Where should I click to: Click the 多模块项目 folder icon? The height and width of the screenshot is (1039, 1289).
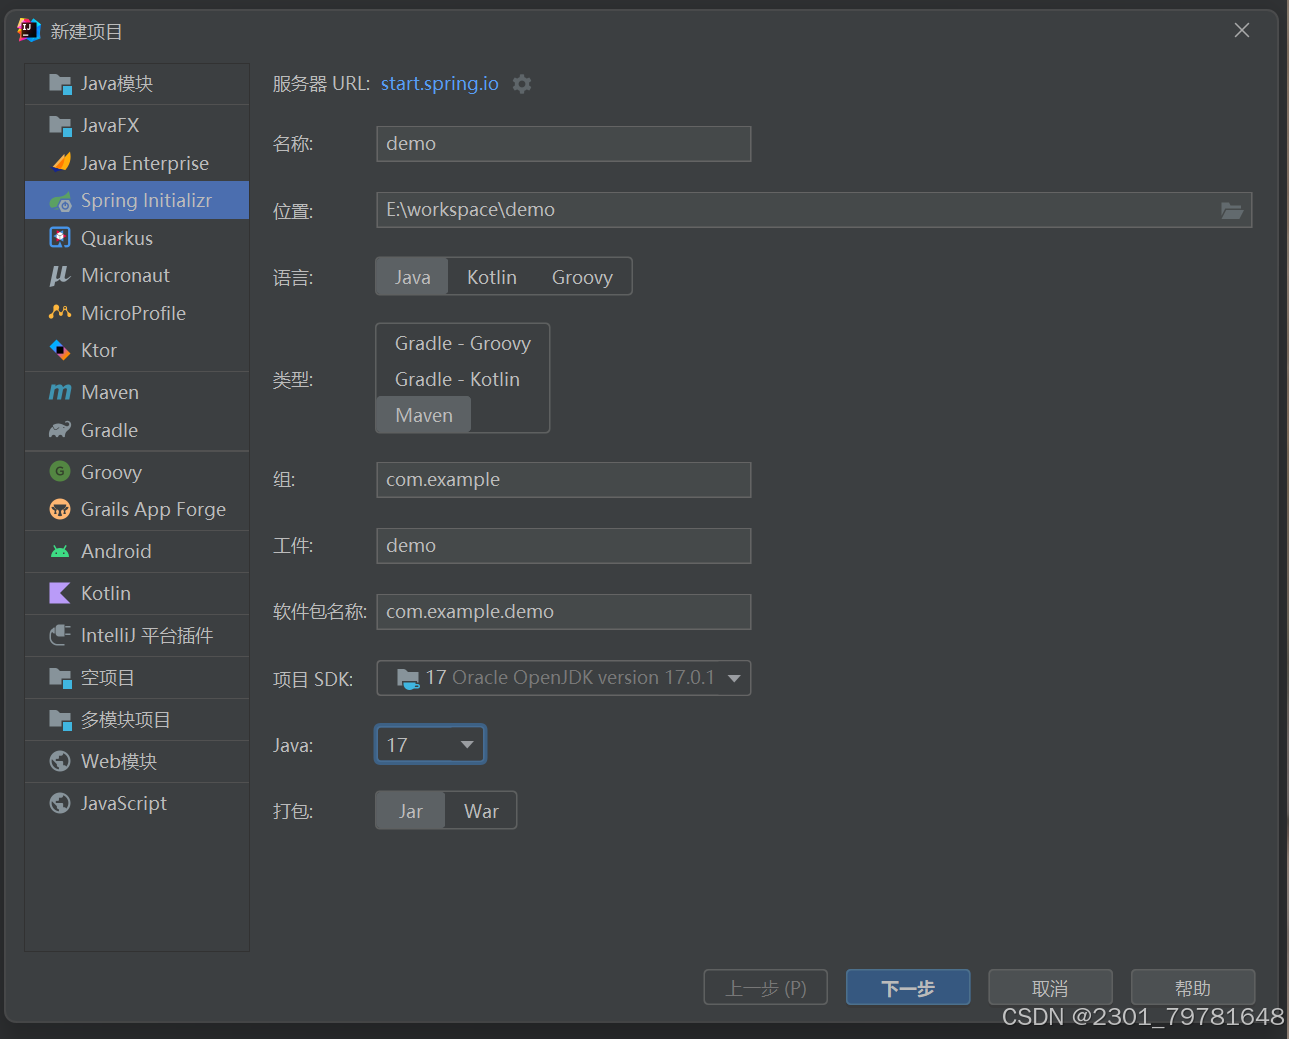pos(60,720)
